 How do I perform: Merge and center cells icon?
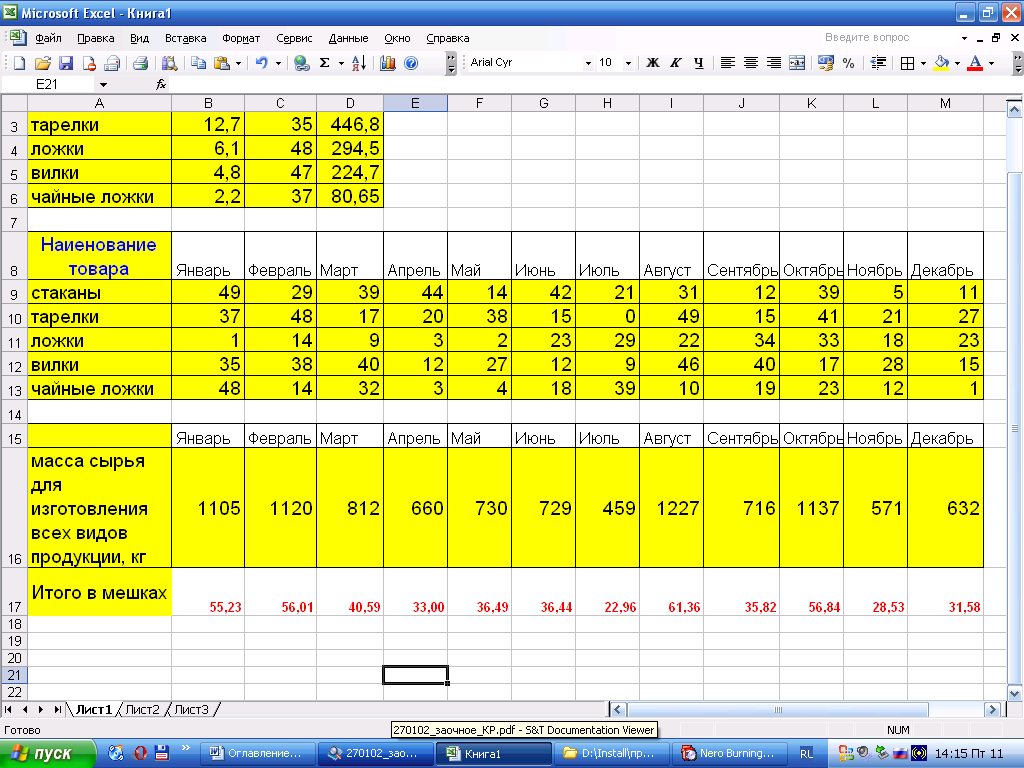click(x=797, y=63)
